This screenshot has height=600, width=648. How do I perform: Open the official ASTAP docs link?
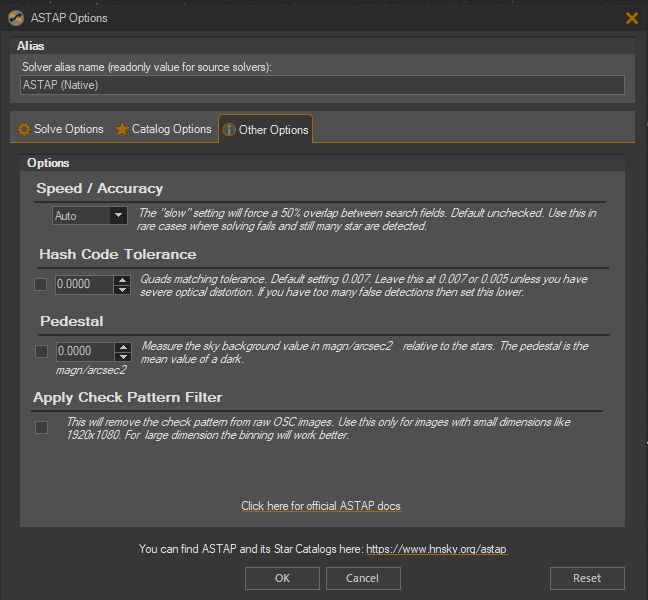[x=321, y=506]
